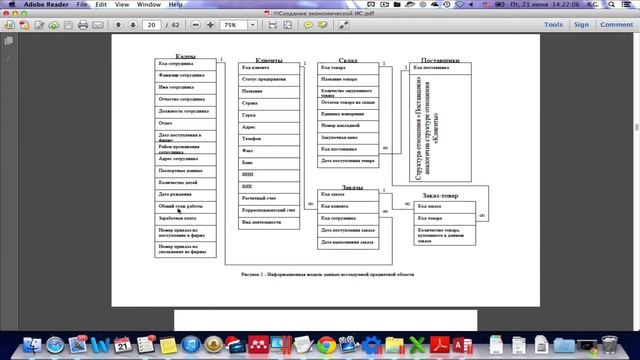Open Google Chrome from the dock
The width and height of the screenshot is (640, 360).
[x=326, y=345]
